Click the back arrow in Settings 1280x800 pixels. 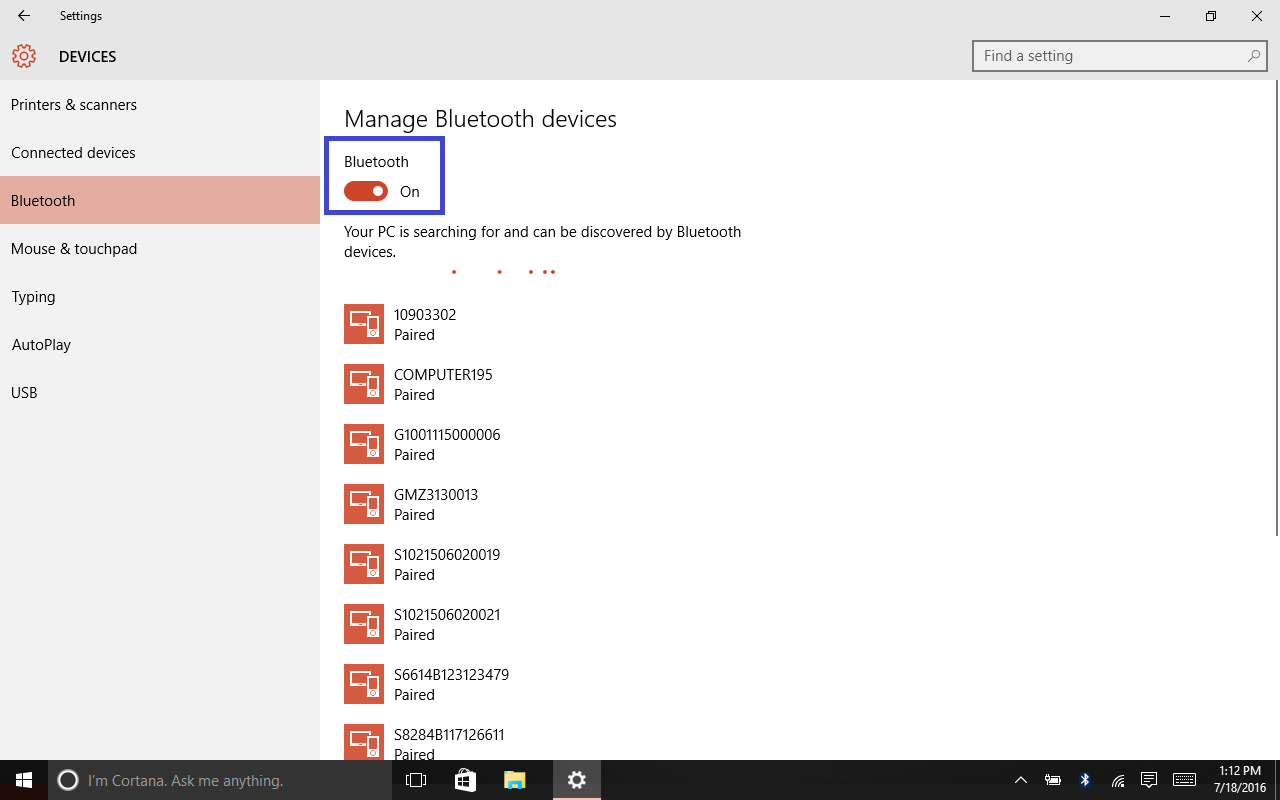(24, 16)
